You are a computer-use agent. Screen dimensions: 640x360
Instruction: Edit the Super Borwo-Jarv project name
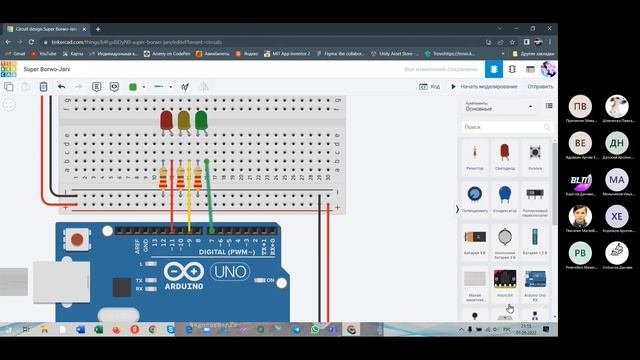[47, 69]
